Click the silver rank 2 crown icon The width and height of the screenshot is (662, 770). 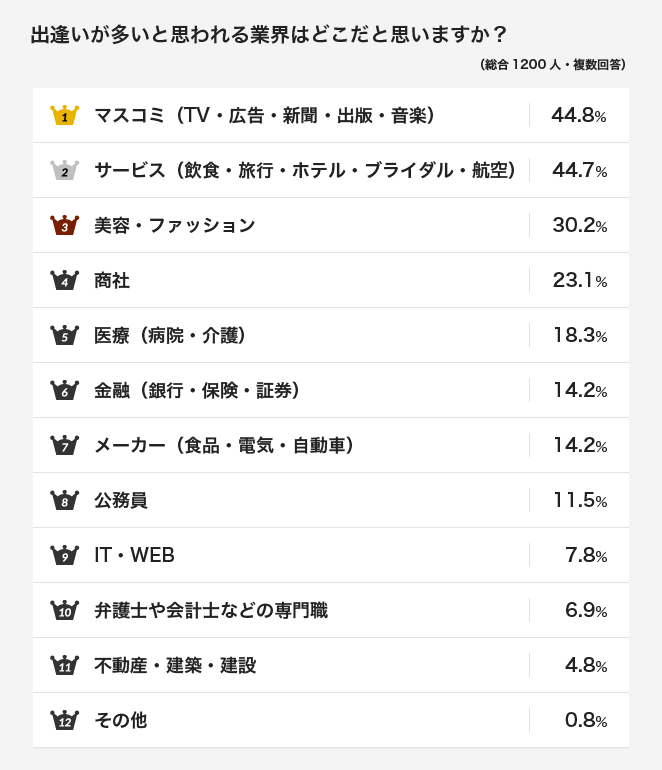click(x=64, y=170)
